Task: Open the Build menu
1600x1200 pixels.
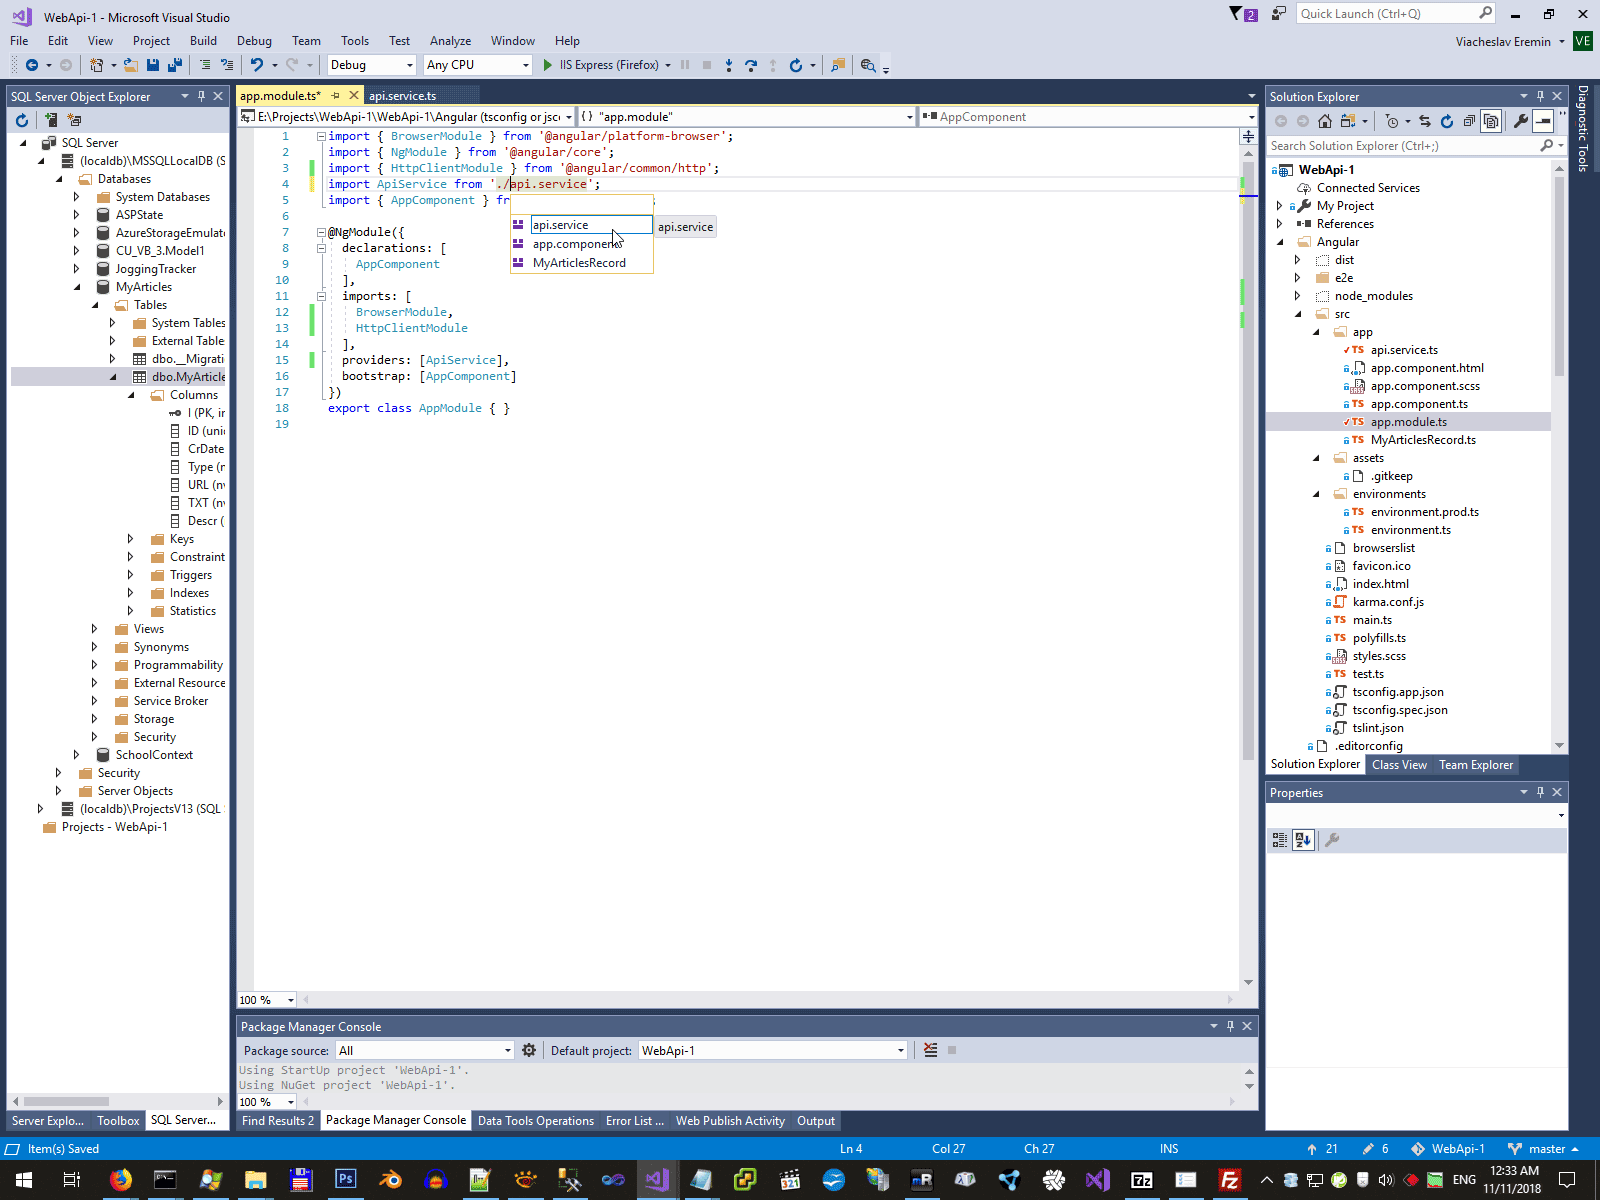Action: point(203,41)
